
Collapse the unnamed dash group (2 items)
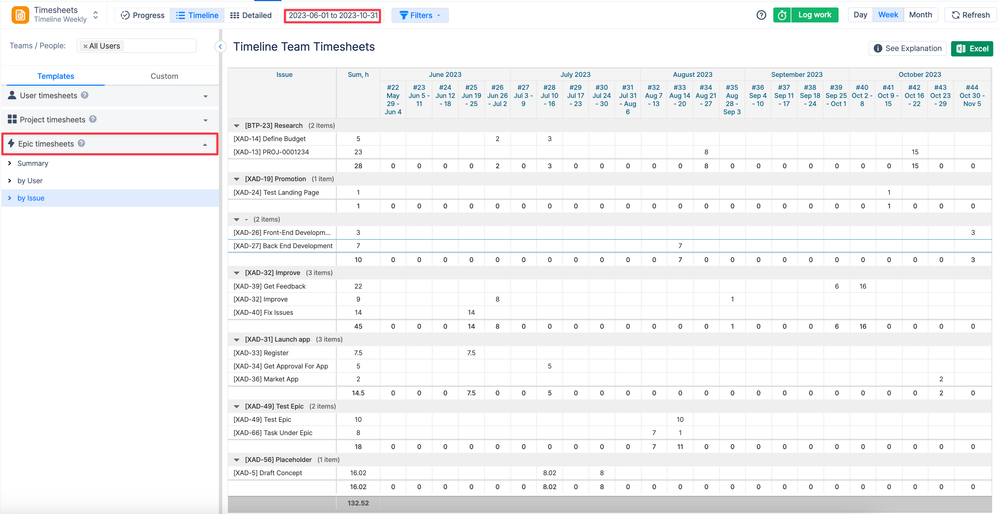pyautogui.click(x=237, y=219)
